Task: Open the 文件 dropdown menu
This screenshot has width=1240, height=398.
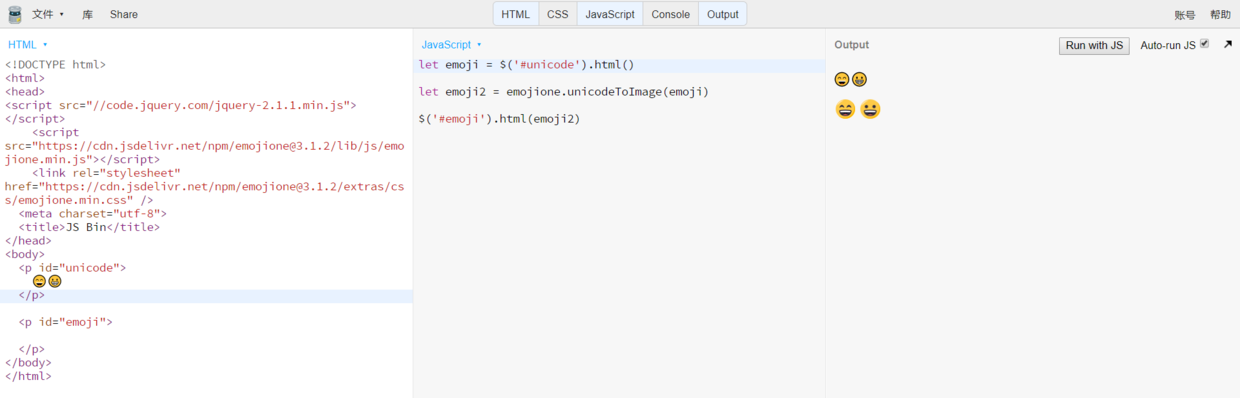Action: pyautogui.click(x=48, y=14)
